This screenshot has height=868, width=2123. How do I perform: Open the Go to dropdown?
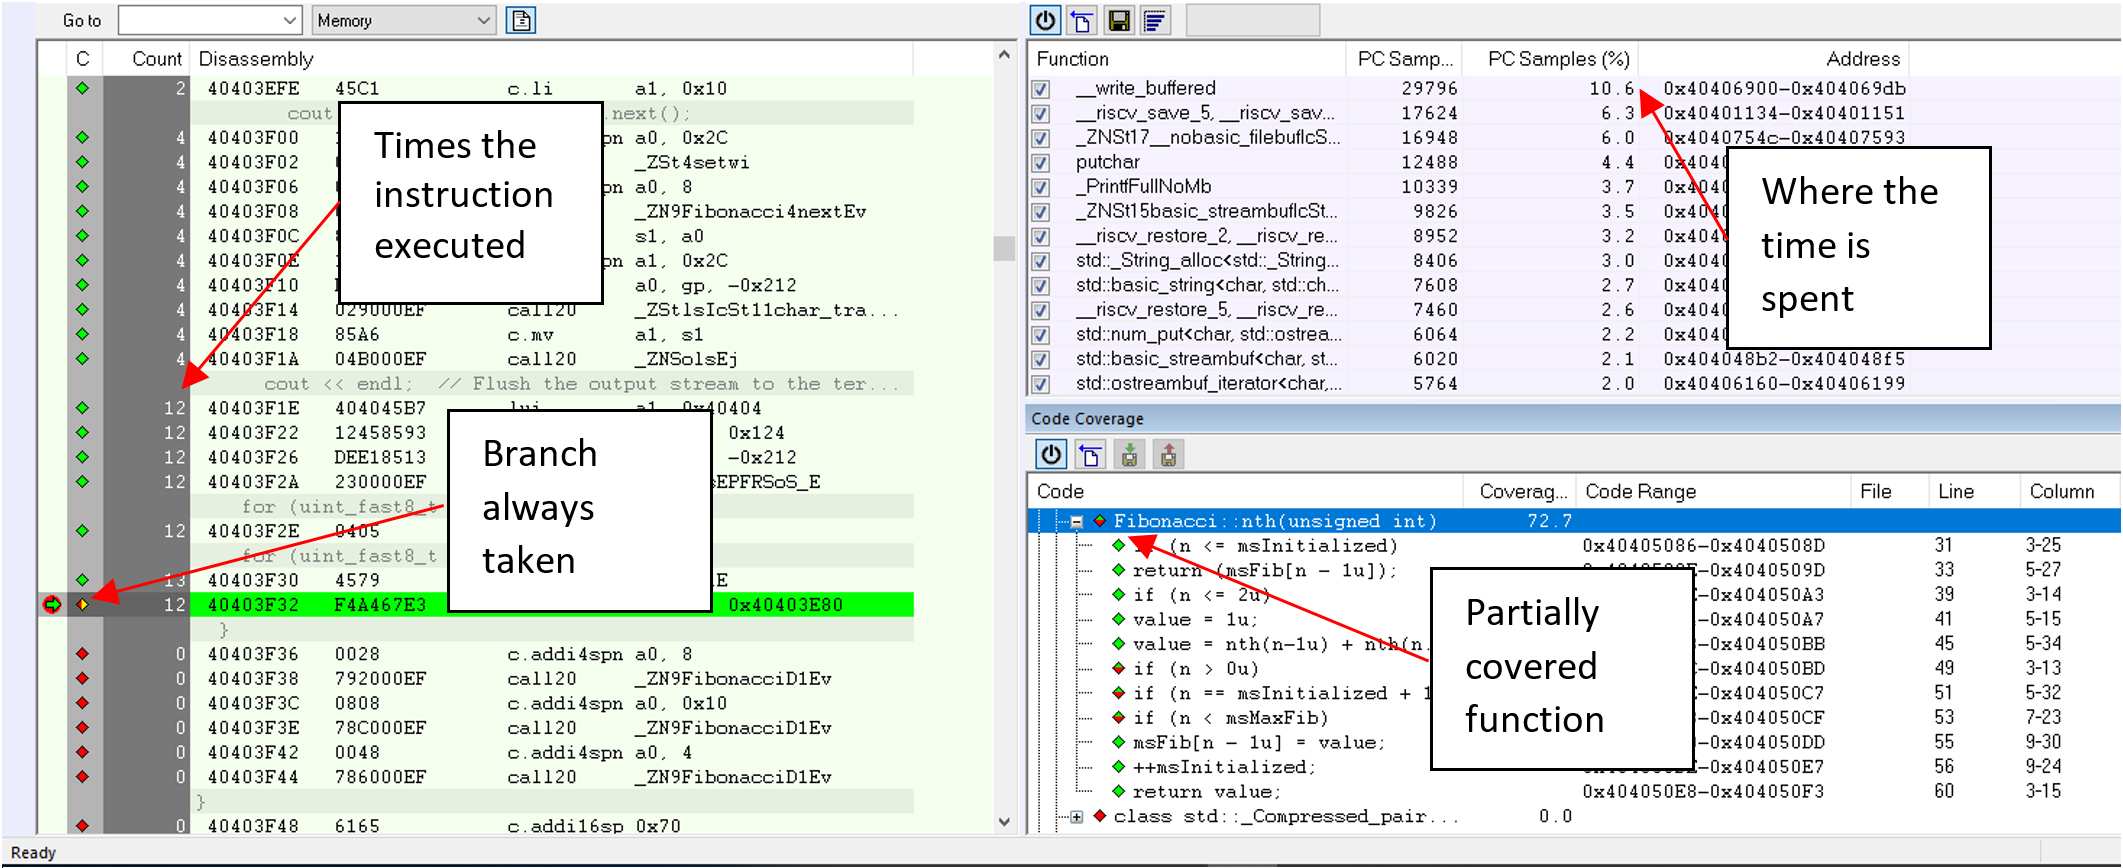click(x=288, y=20)
